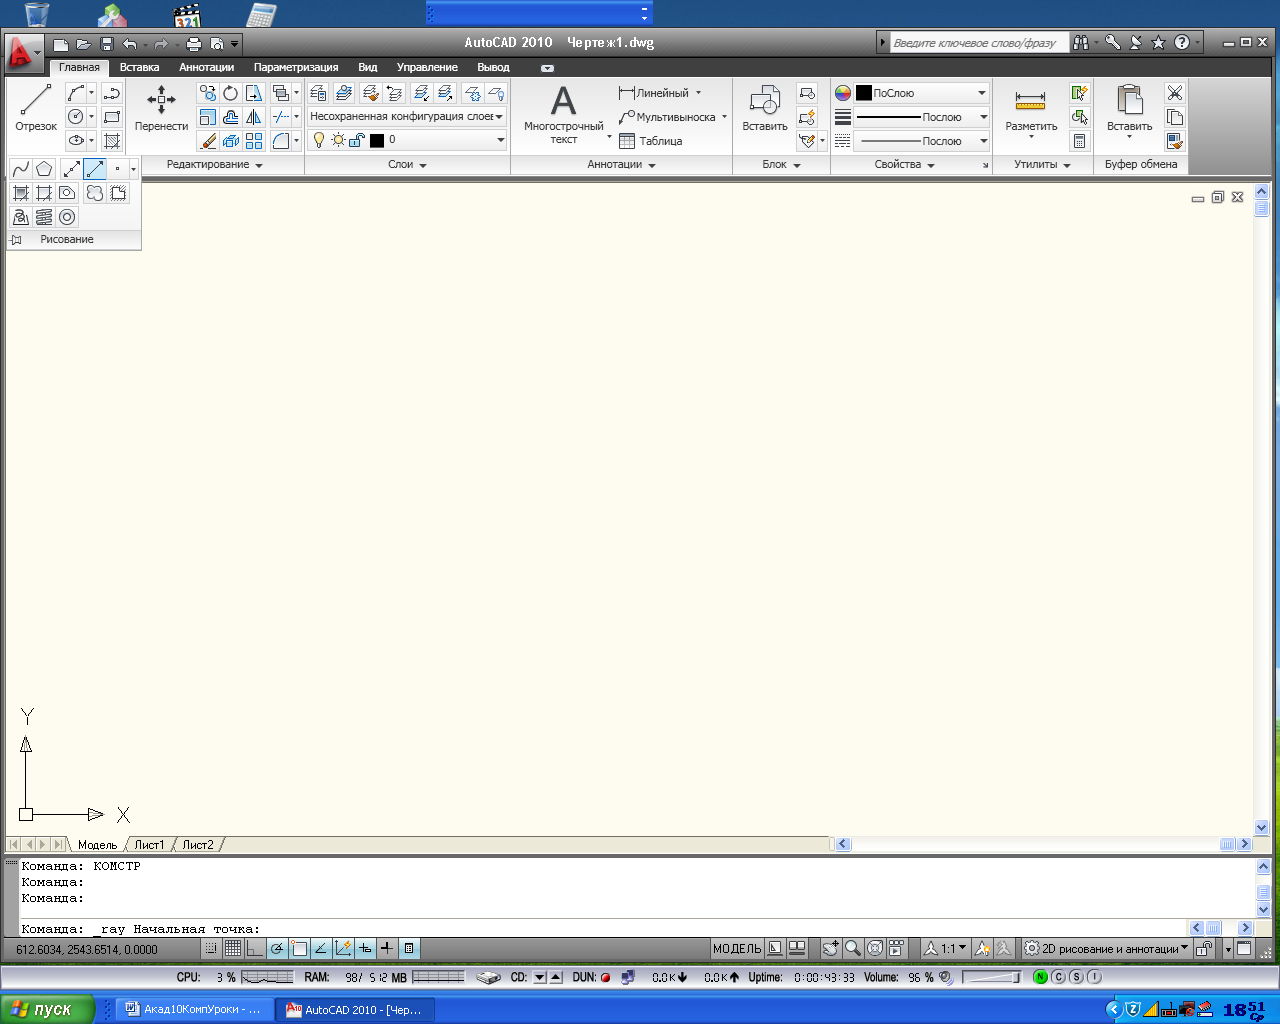Click the Help question mark icon
Screen dimensions: 1280x1024
(x=1182, y=42)
